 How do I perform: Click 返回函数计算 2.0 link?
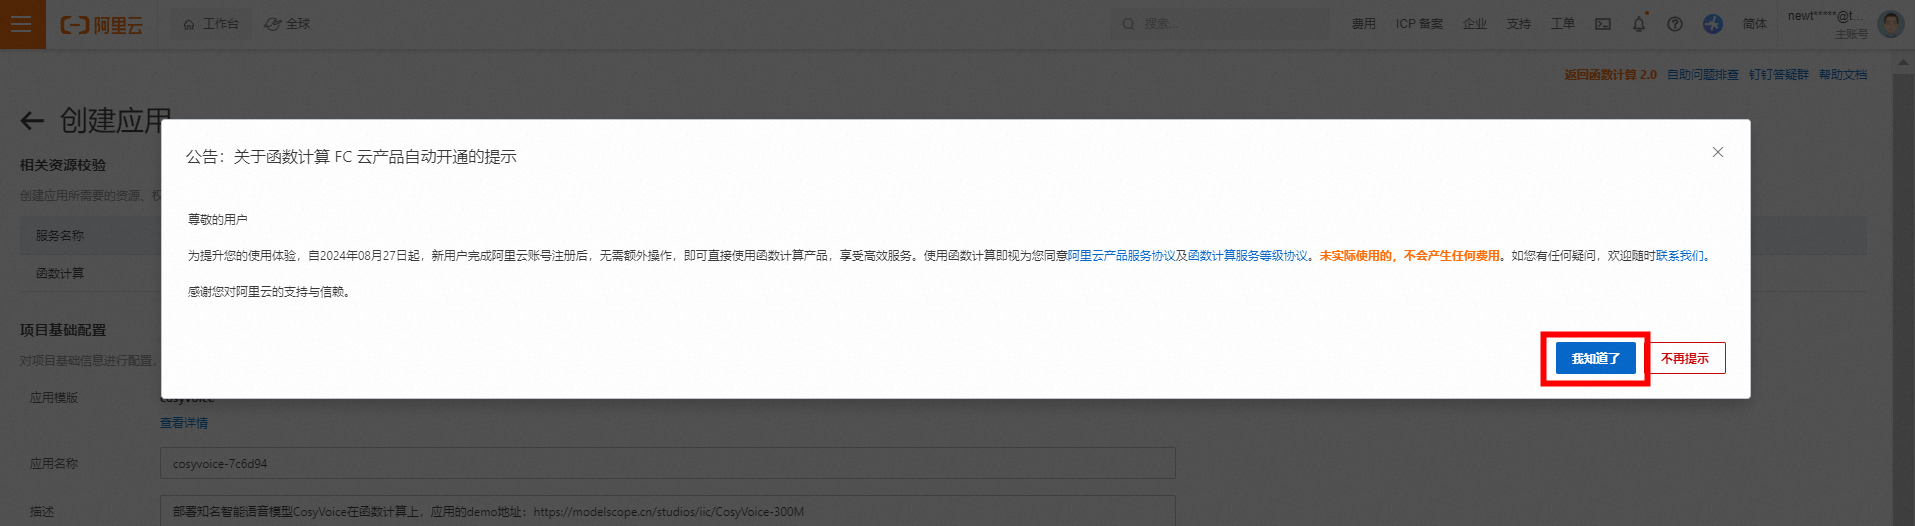coord(1610,75)
